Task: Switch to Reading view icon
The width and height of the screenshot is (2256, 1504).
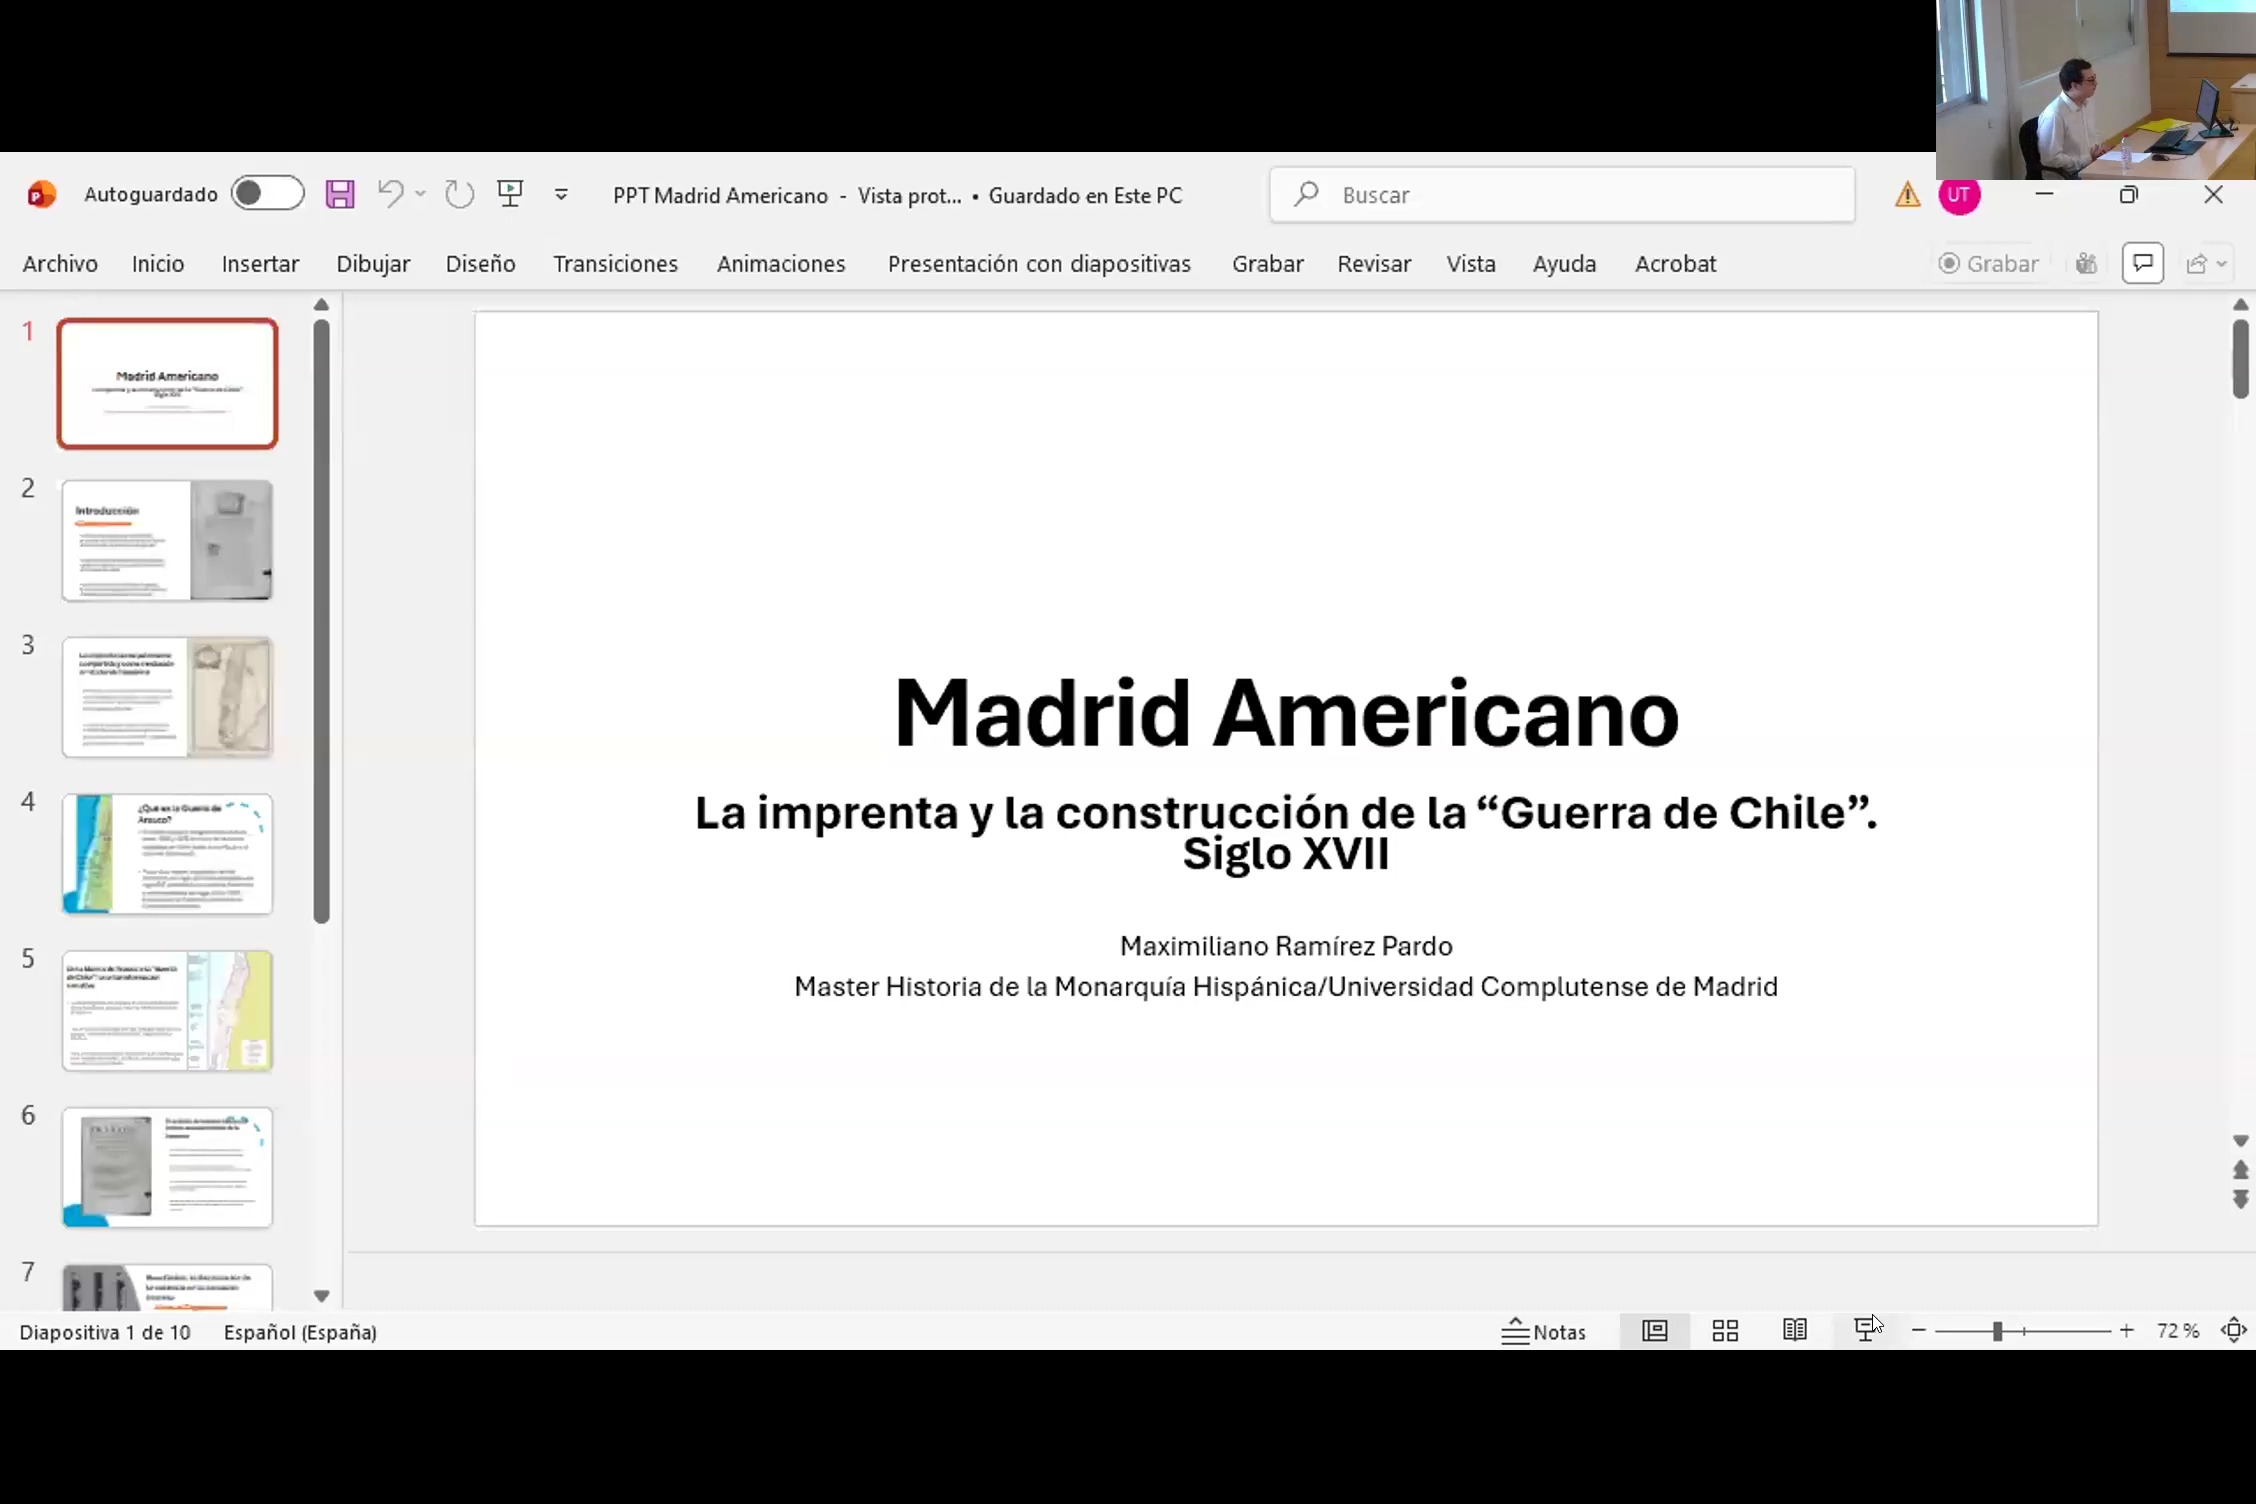Action: (x=1795, y=1331)
